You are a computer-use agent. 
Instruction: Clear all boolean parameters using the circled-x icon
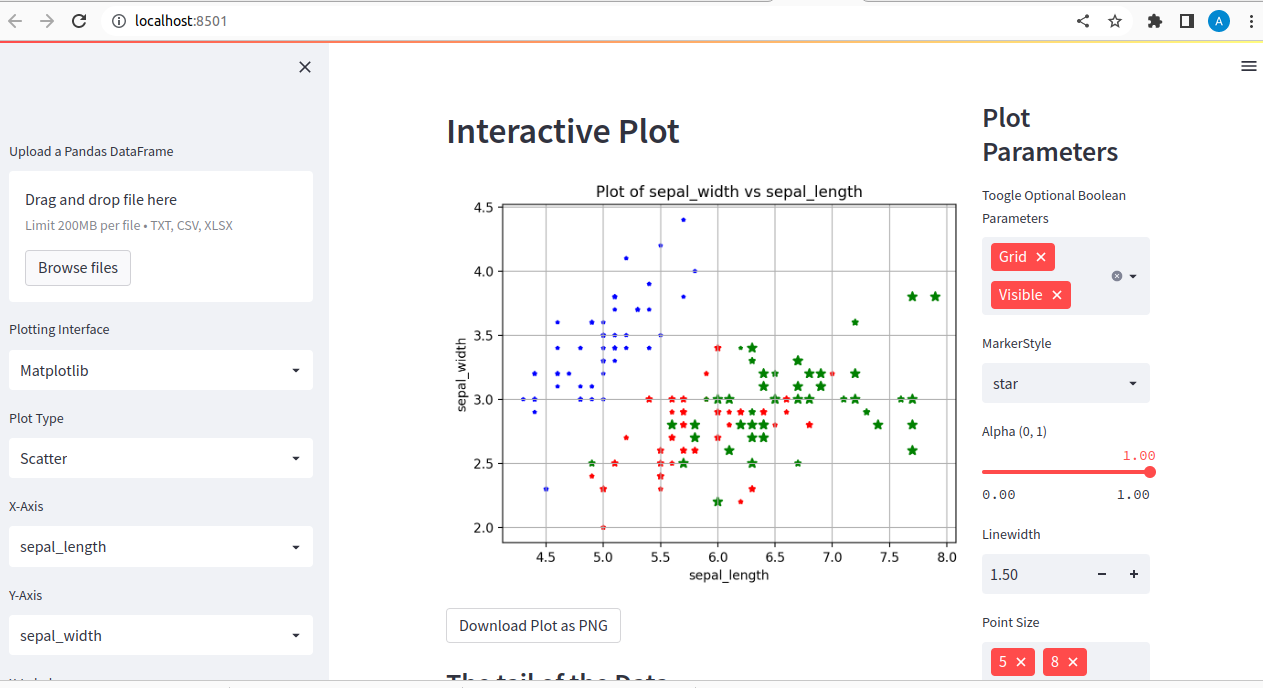click(1116, 275)
